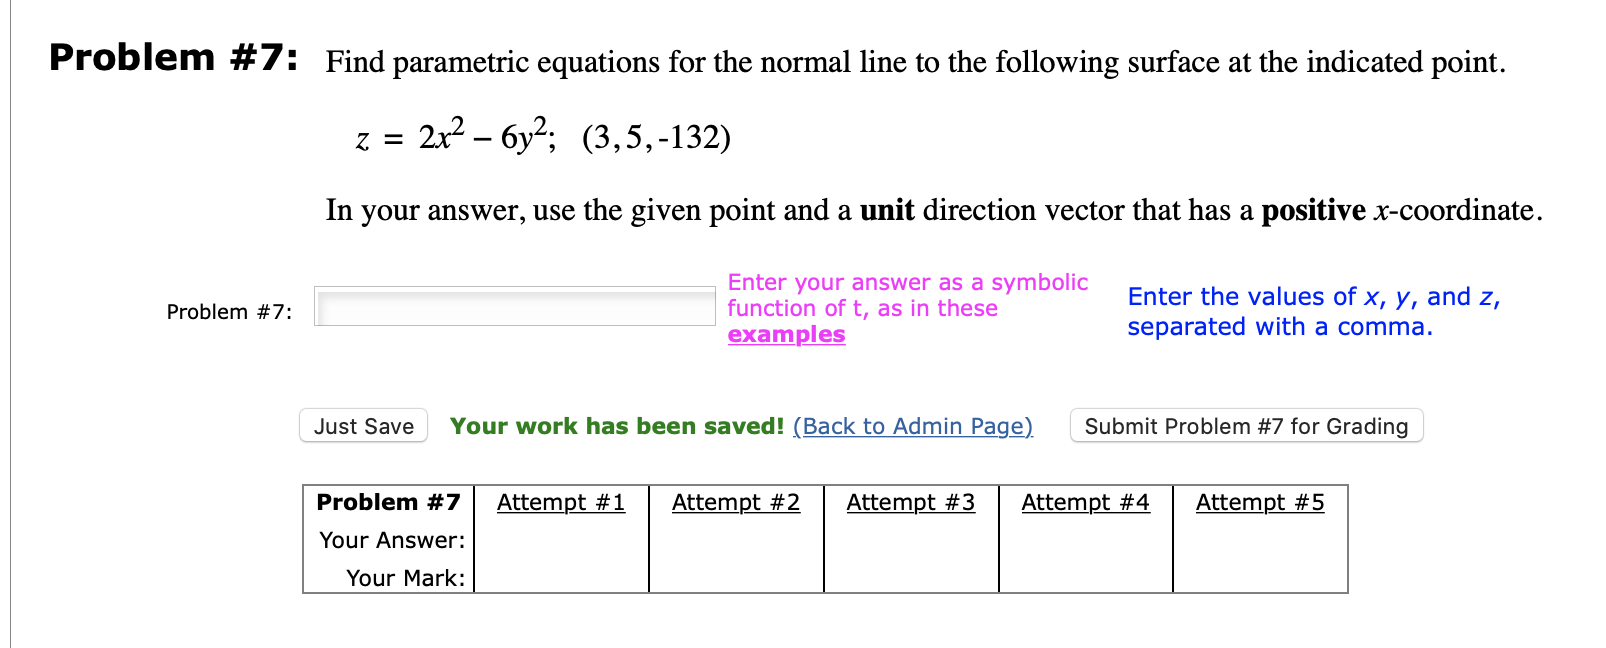1606x648 pixels.
Task: Click inside the Problem #7 answer field
Action: pyautogui.click(x=513, y=306)
